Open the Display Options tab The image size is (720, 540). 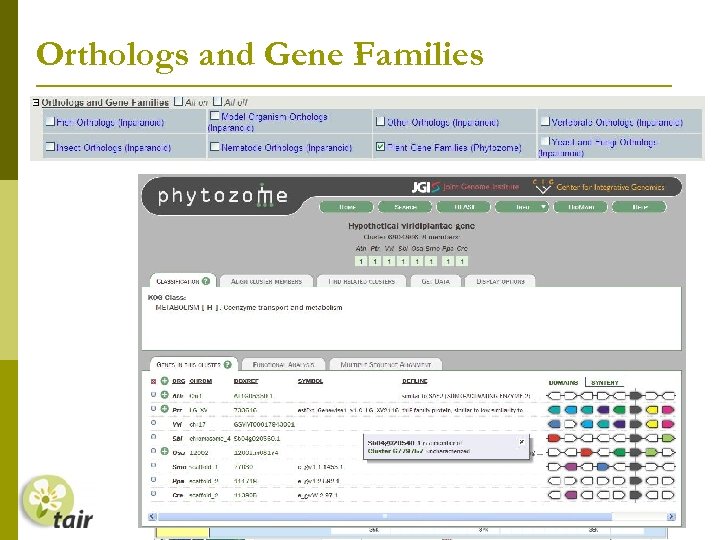pyautogui.click(x=501, y=281)
